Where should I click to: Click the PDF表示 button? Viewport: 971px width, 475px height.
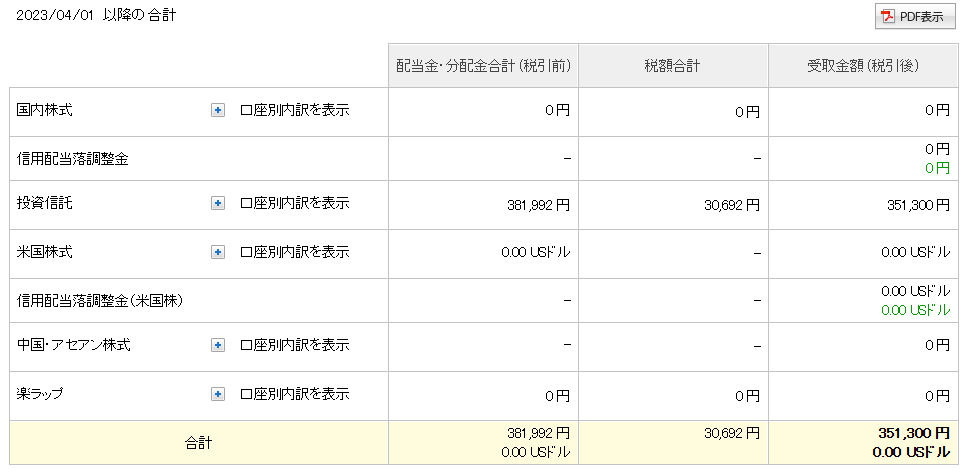pos(915,17)
